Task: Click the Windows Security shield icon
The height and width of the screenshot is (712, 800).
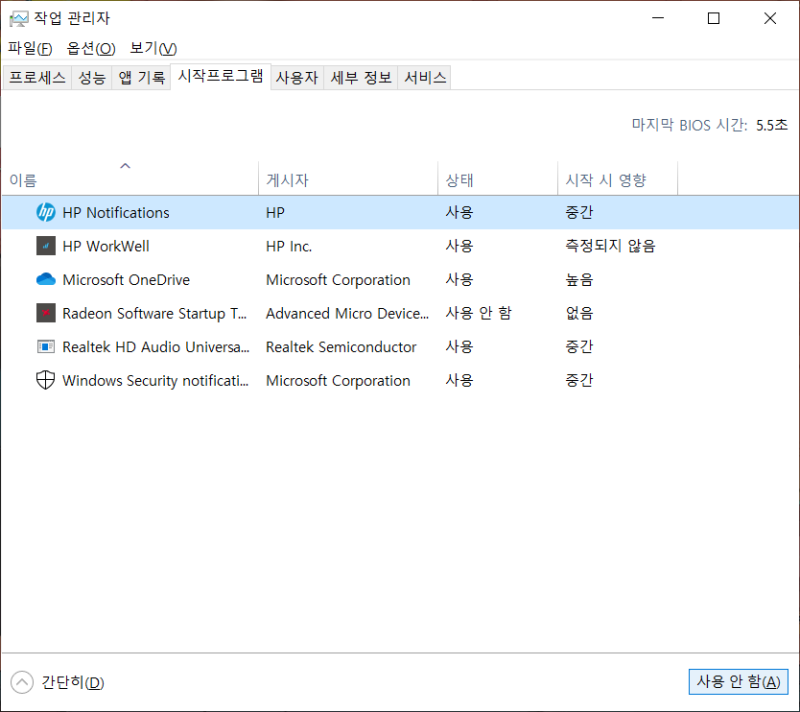Action: click(x=45, y=380)
